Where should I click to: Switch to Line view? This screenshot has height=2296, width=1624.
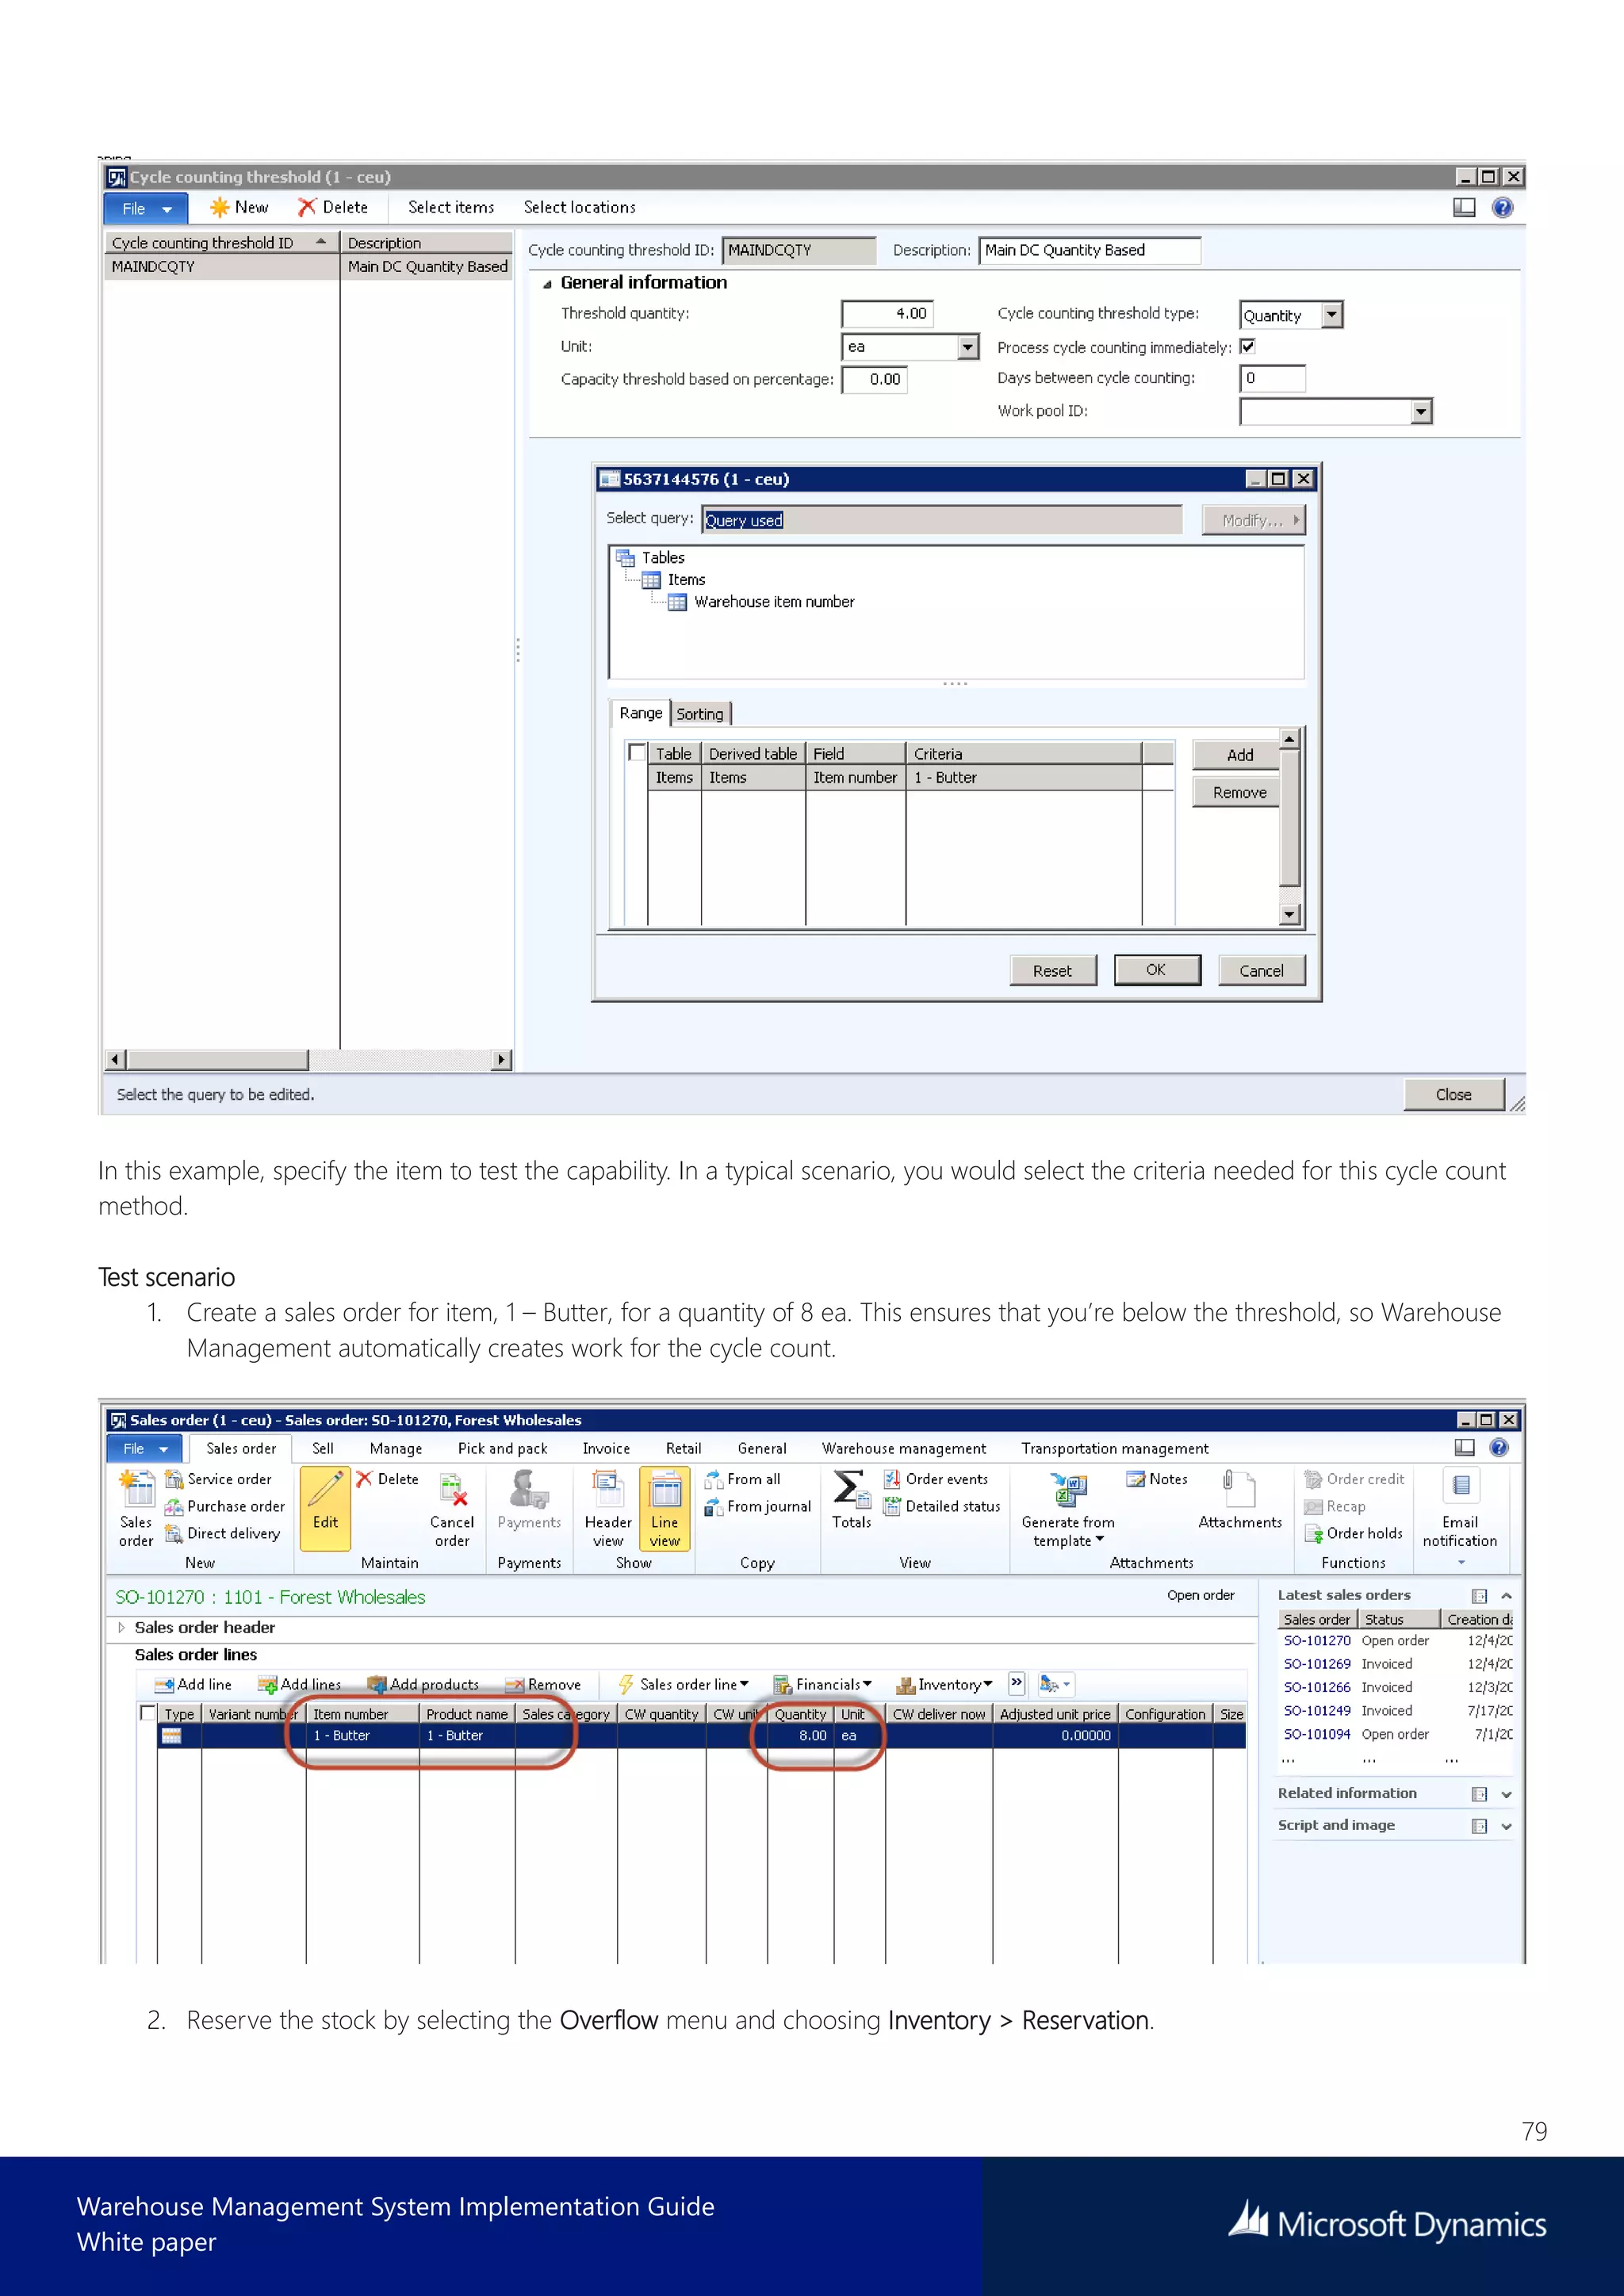(664, 1509)
